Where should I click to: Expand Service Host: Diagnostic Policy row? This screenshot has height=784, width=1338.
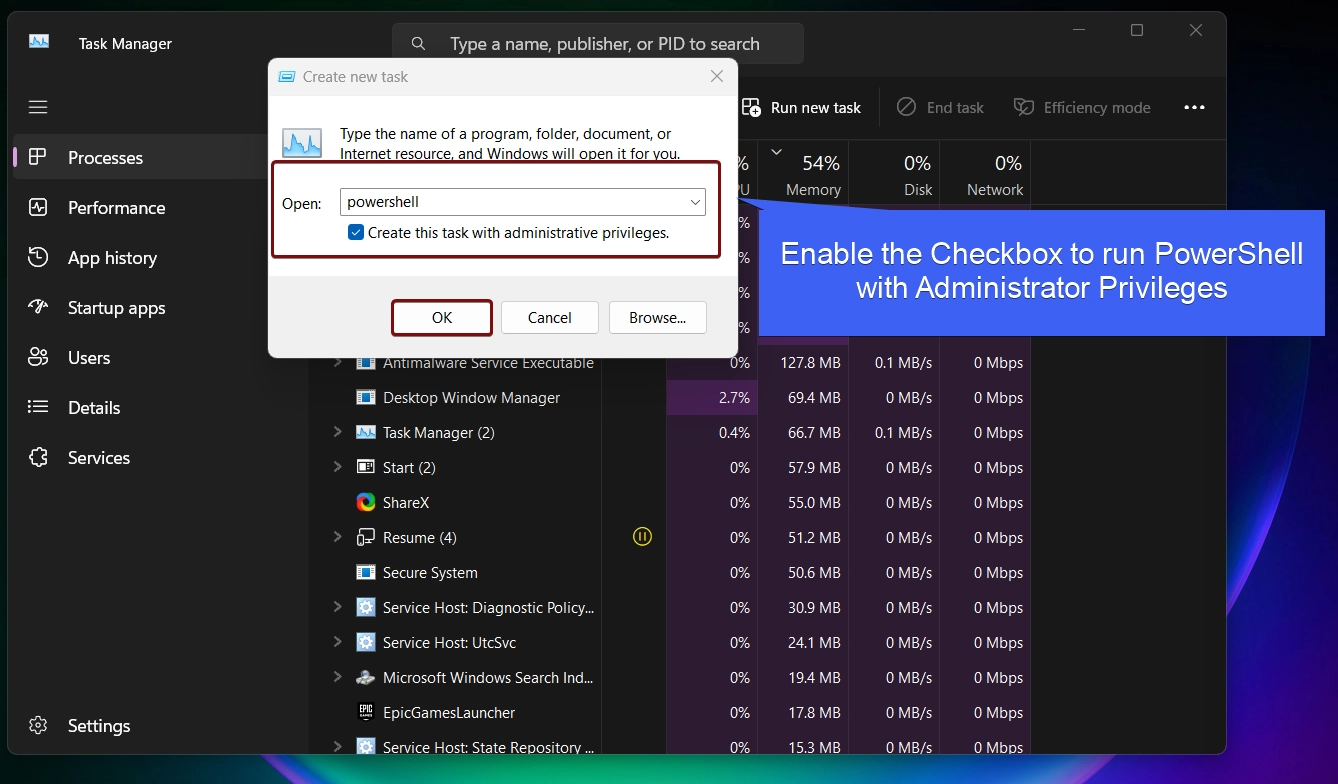tap(337, 607)
